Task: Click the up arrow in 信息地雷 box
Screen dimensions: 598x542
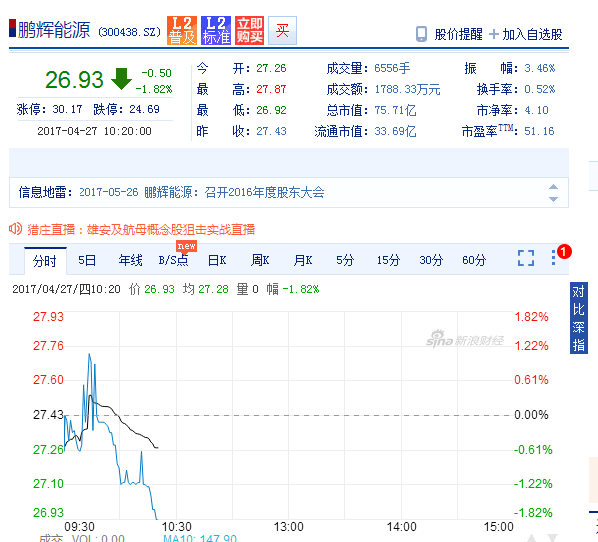Action: (553, 187)
